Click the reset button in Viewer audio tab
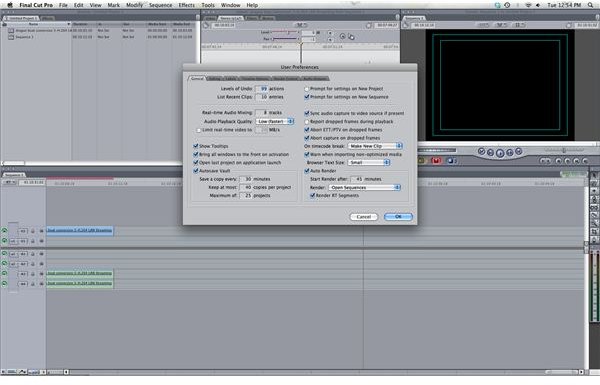600x385 pixels. [342, 36]
